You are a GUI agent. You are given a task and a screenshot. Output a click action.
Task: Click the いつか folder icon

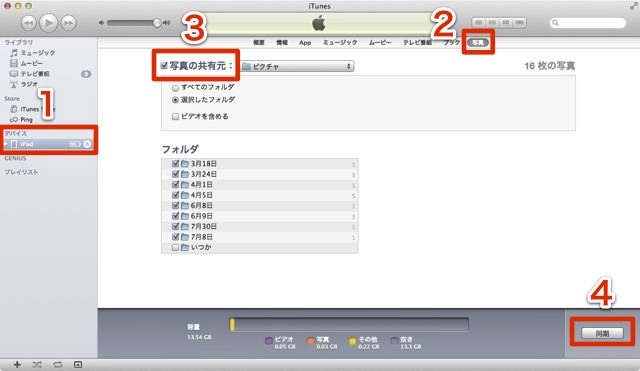click(185, 247)
